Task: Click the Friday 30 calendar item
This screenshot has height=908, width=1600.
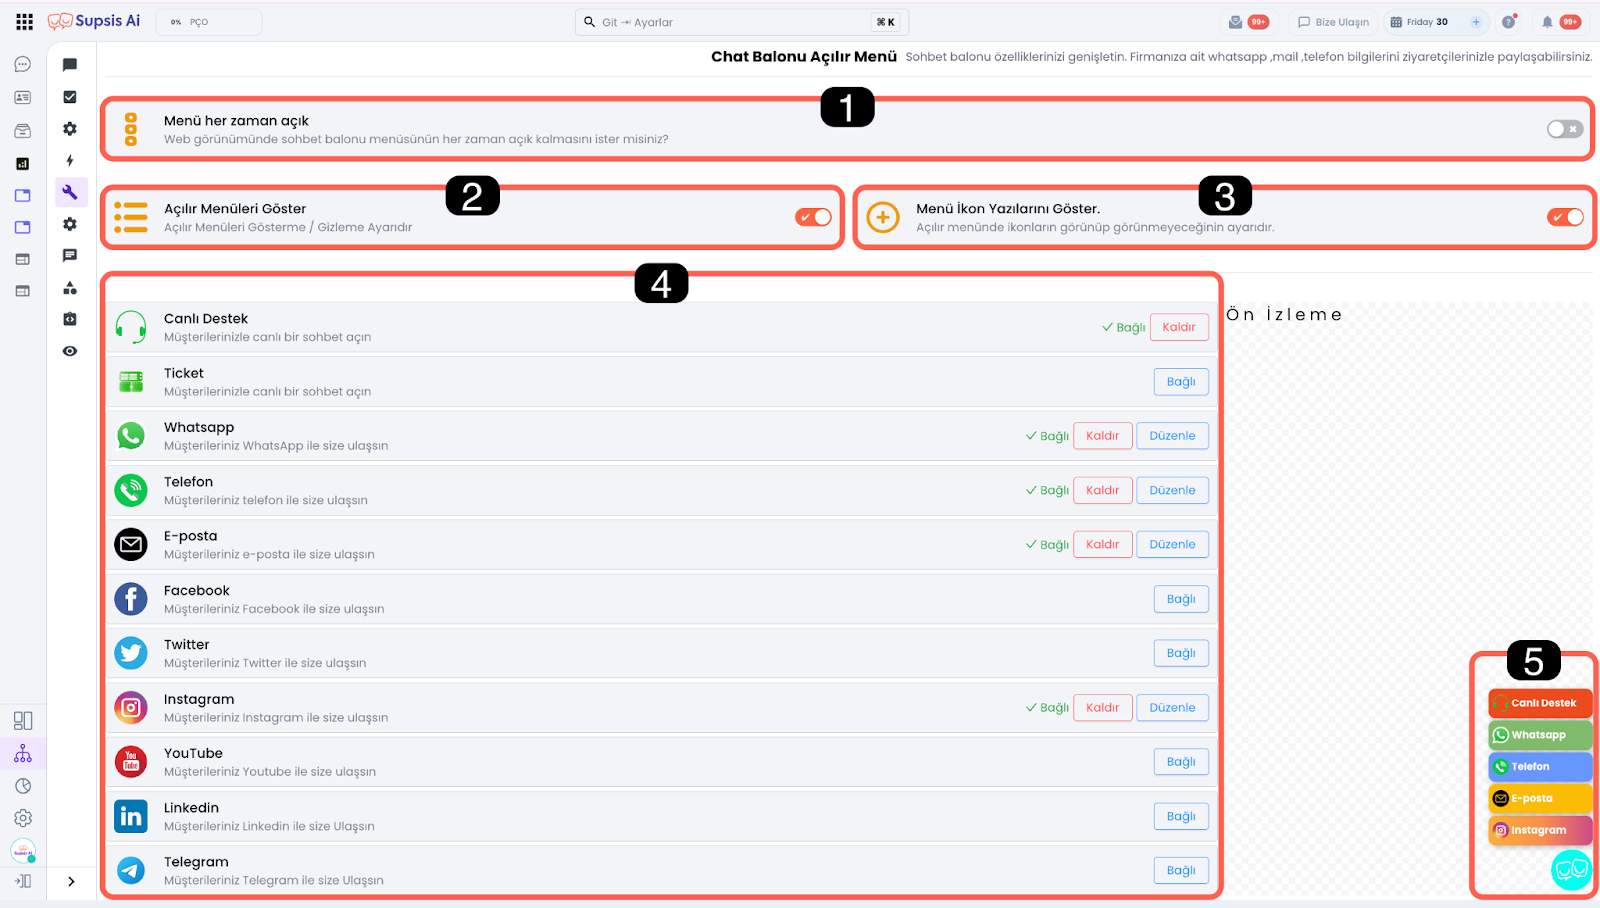Action: 1419,22
